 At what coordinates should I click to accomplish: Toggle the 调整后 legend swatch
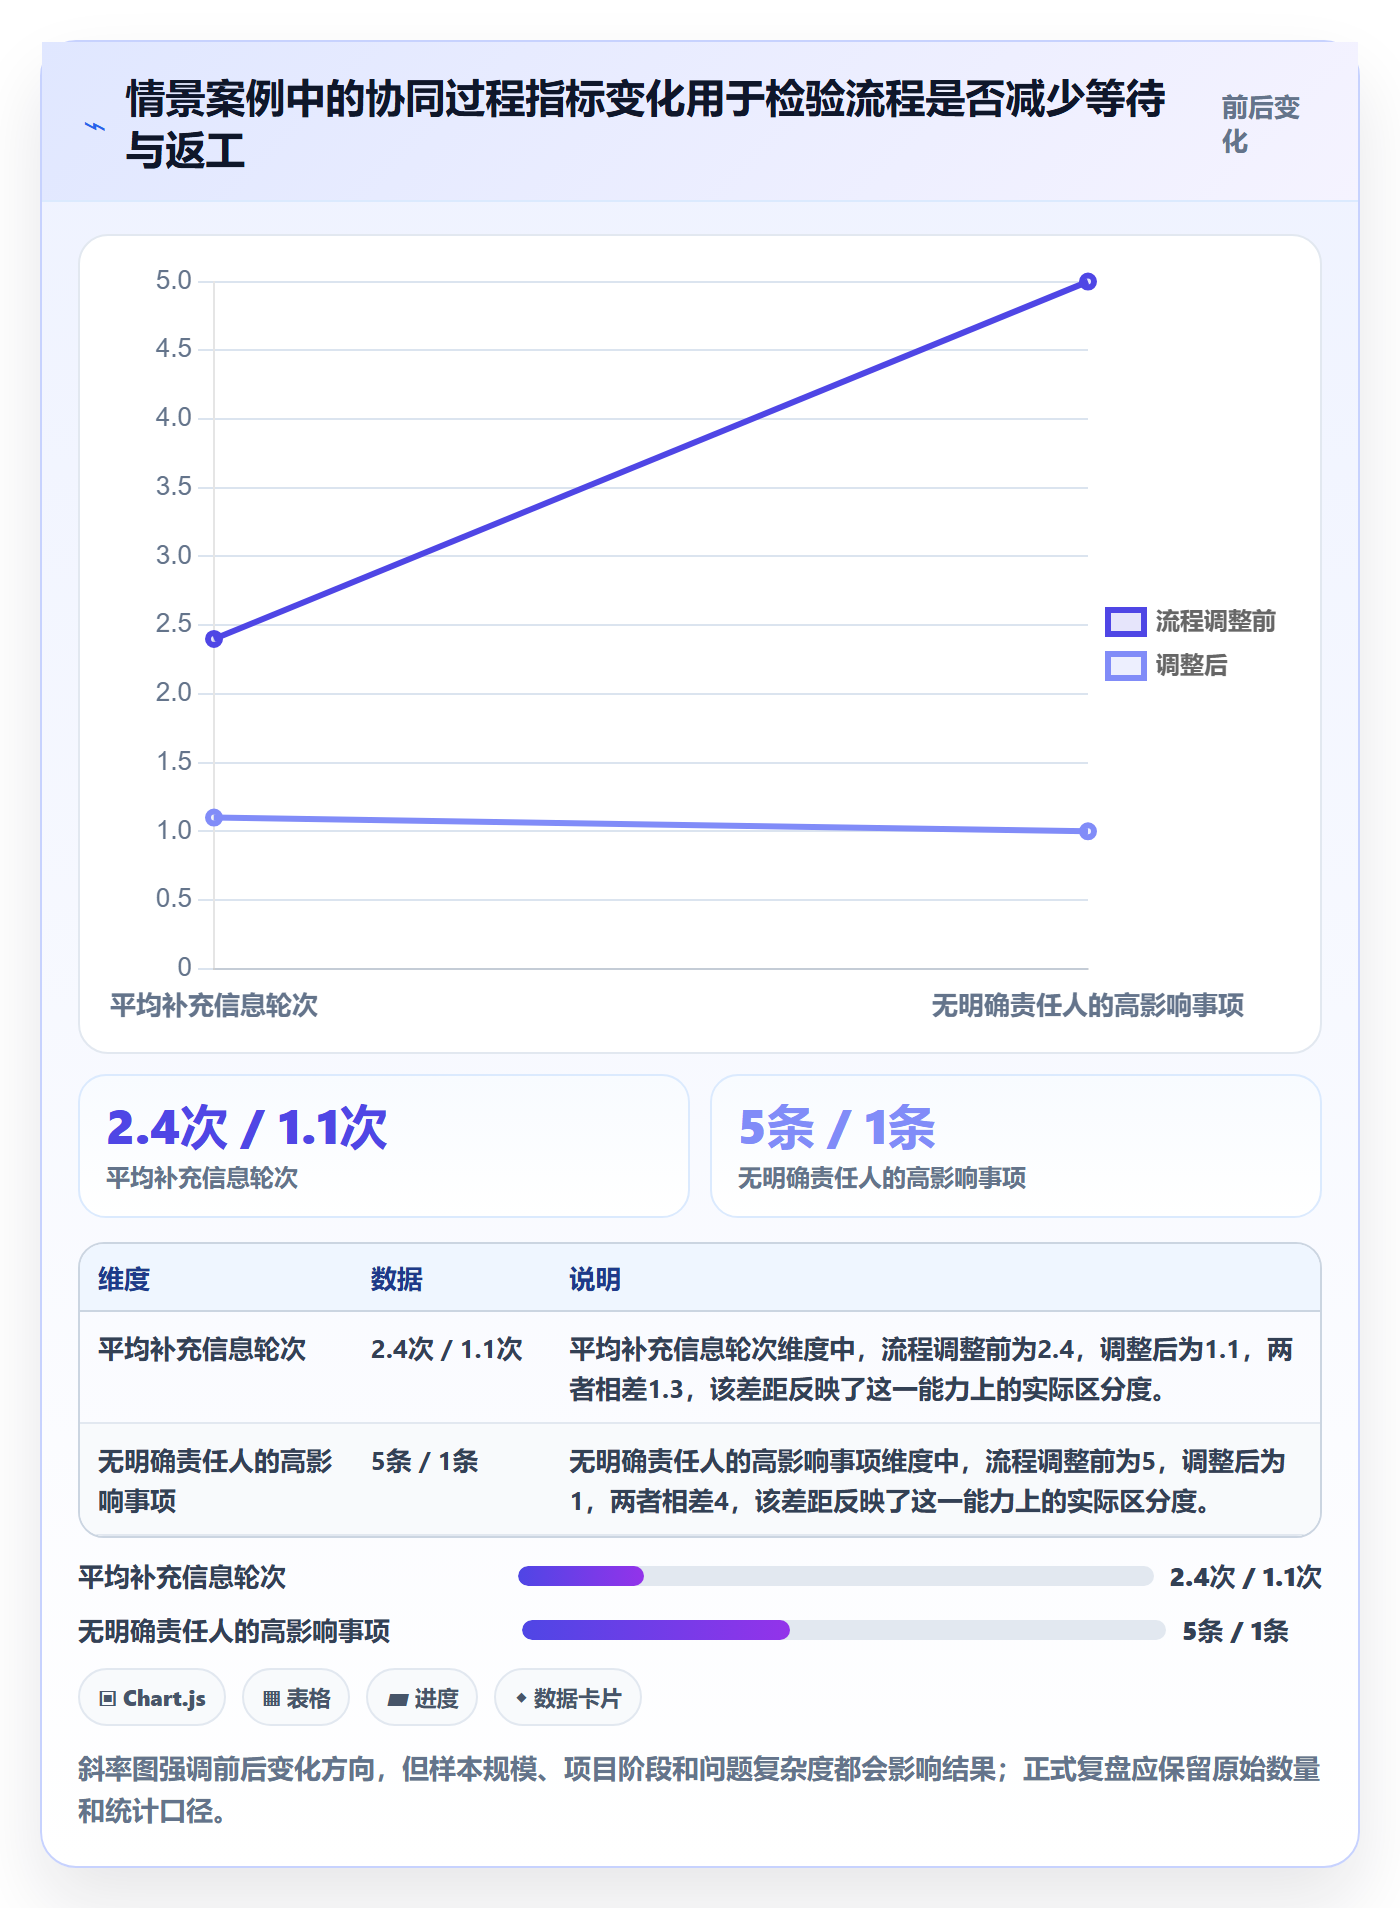1125,665
